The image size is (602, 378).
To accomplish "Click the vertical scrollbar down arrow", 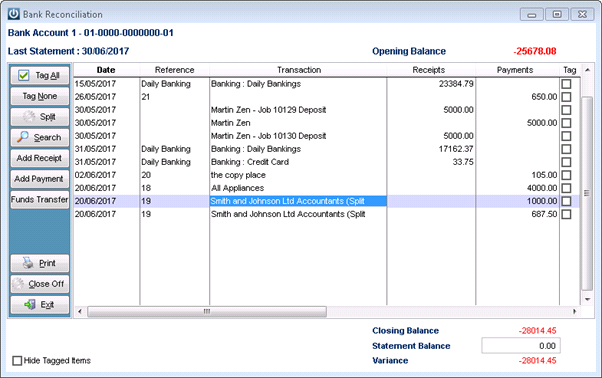I will pyautogui.click(x=587, y=299).
